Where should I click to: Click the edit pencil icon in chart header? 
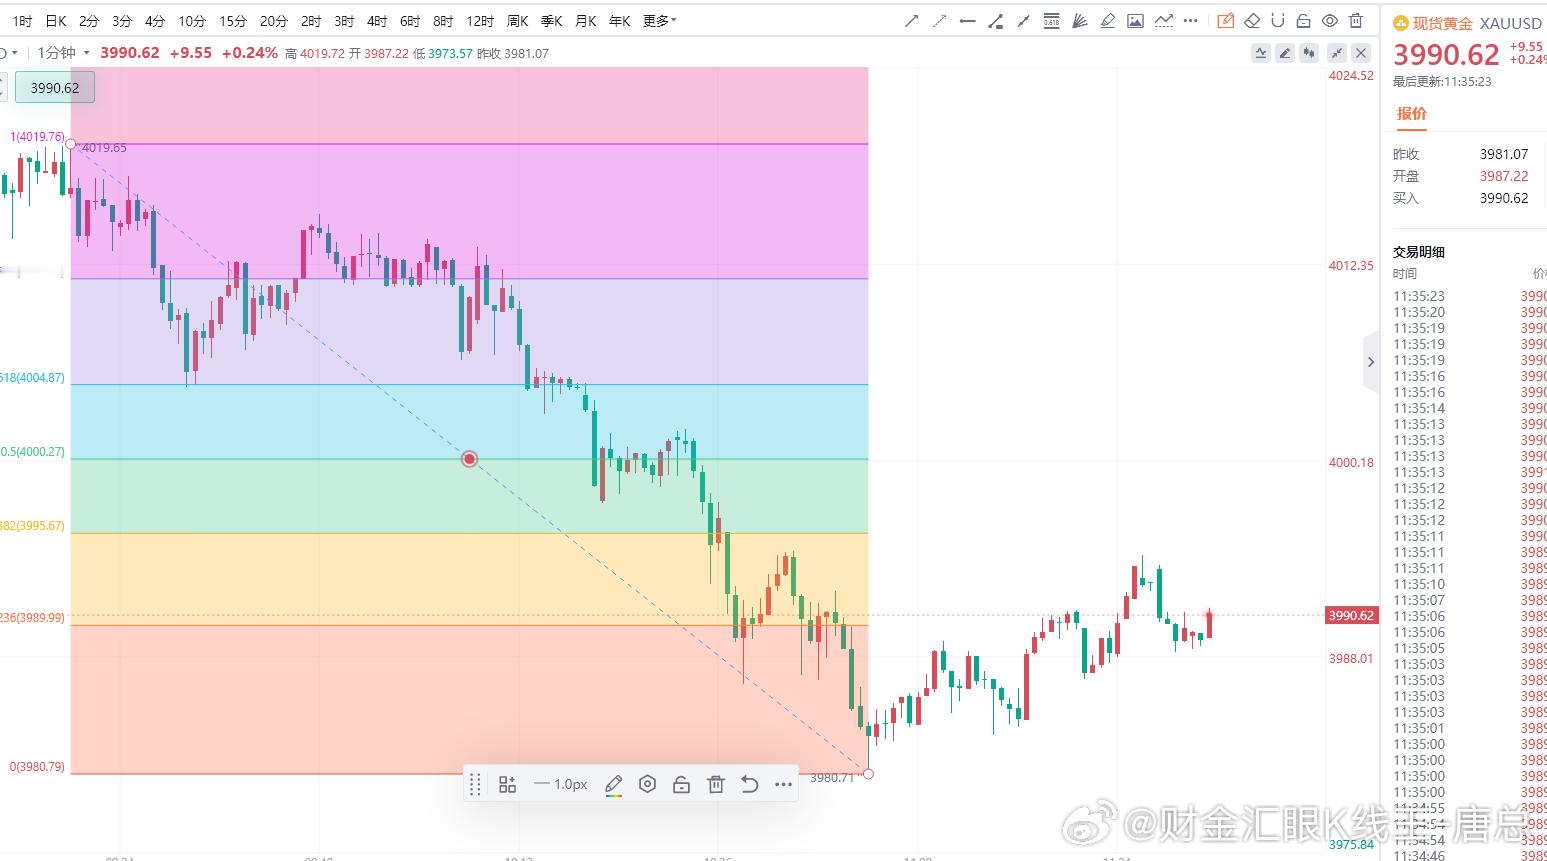[1285, 53]
